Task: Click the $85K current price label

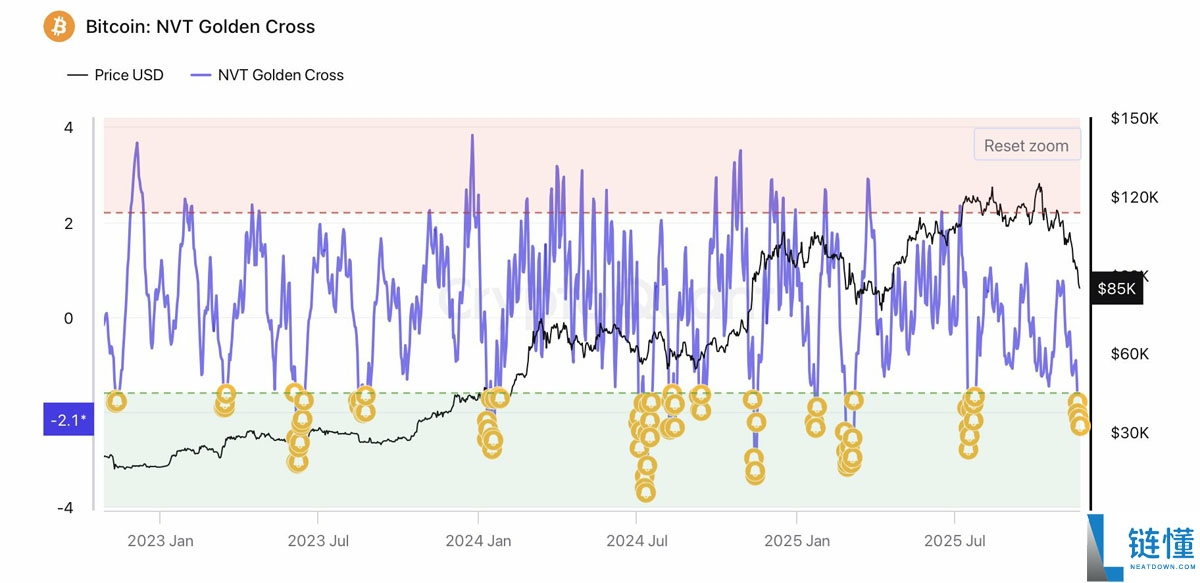Action: (x=1116, y=287)
